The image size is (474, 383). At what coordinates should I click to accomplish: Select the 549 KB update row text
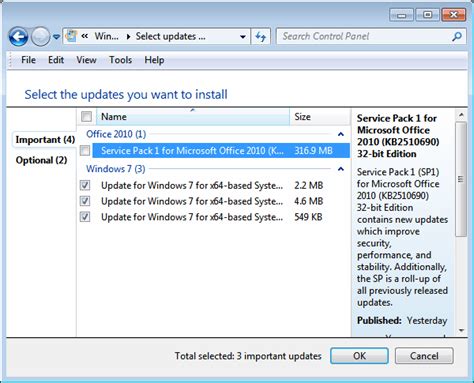point(192,217)
